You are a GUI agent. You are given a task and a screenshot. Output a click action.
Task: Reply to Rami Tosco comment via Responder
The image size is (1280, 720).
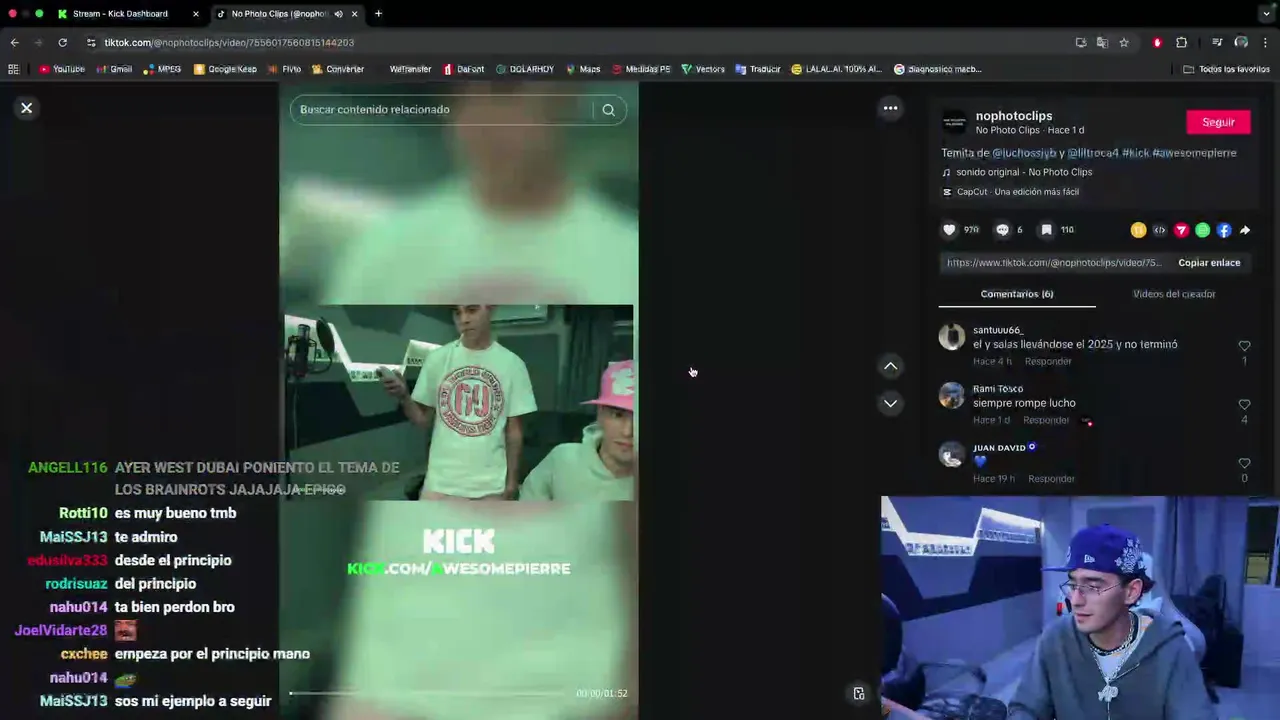[x=1046, y=420]
